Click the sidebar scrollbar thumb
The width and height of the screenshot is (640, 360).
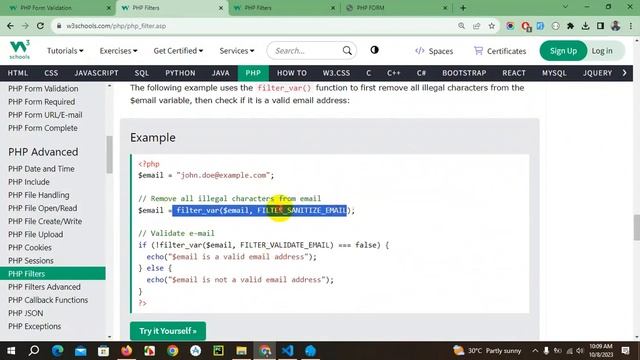(109, 155)
